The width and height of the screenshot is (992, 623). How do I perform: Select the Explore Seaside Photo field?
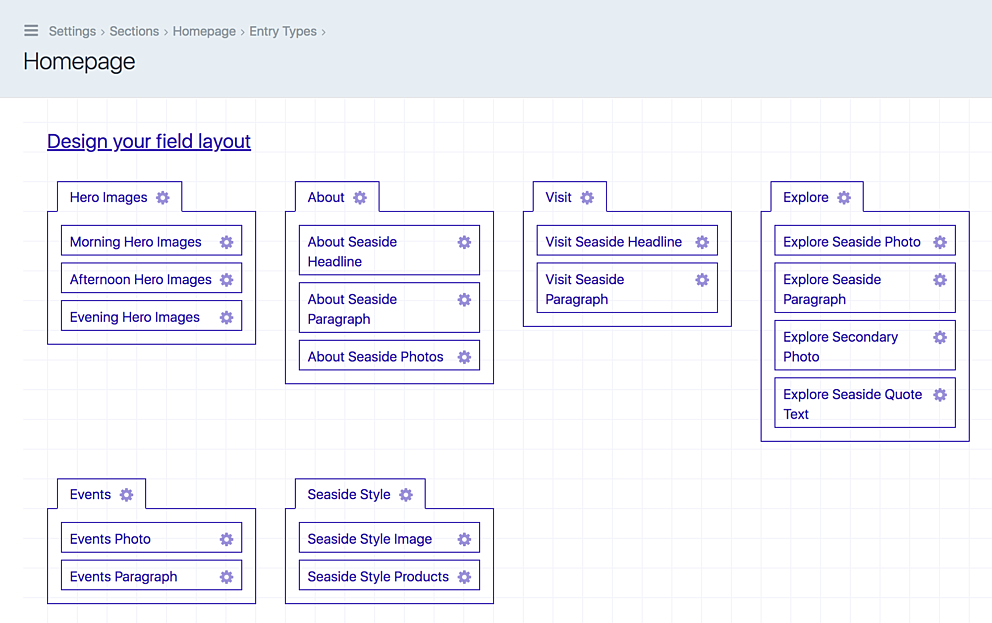click(865, 241)
